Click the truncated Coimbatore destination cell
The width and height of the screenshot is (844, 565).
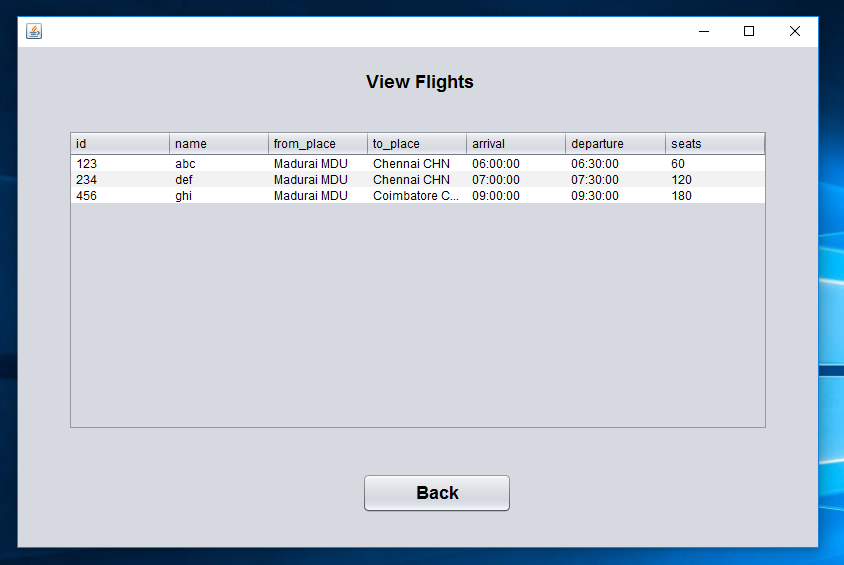[x=417, y=196]
